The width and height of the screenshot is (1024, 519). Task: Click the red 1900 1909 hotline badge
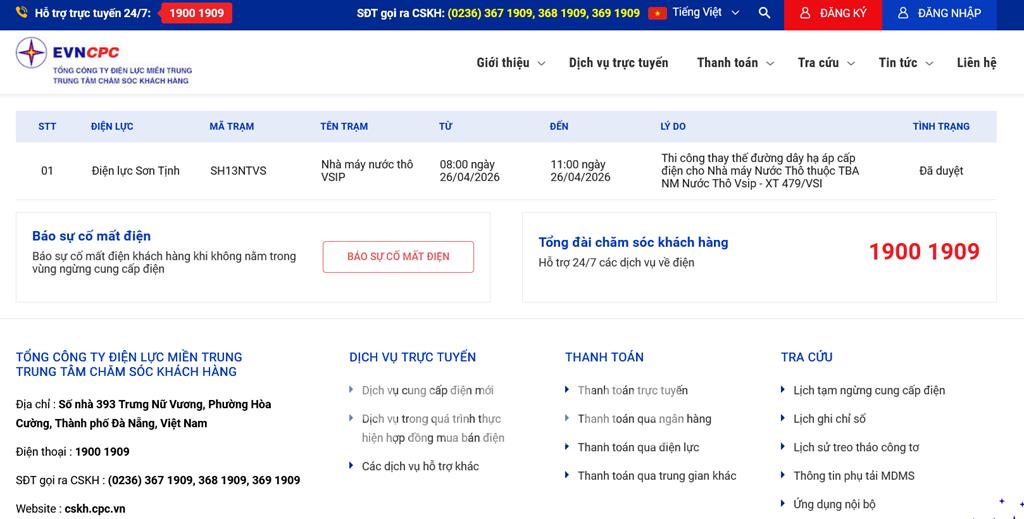coord(196,13)
